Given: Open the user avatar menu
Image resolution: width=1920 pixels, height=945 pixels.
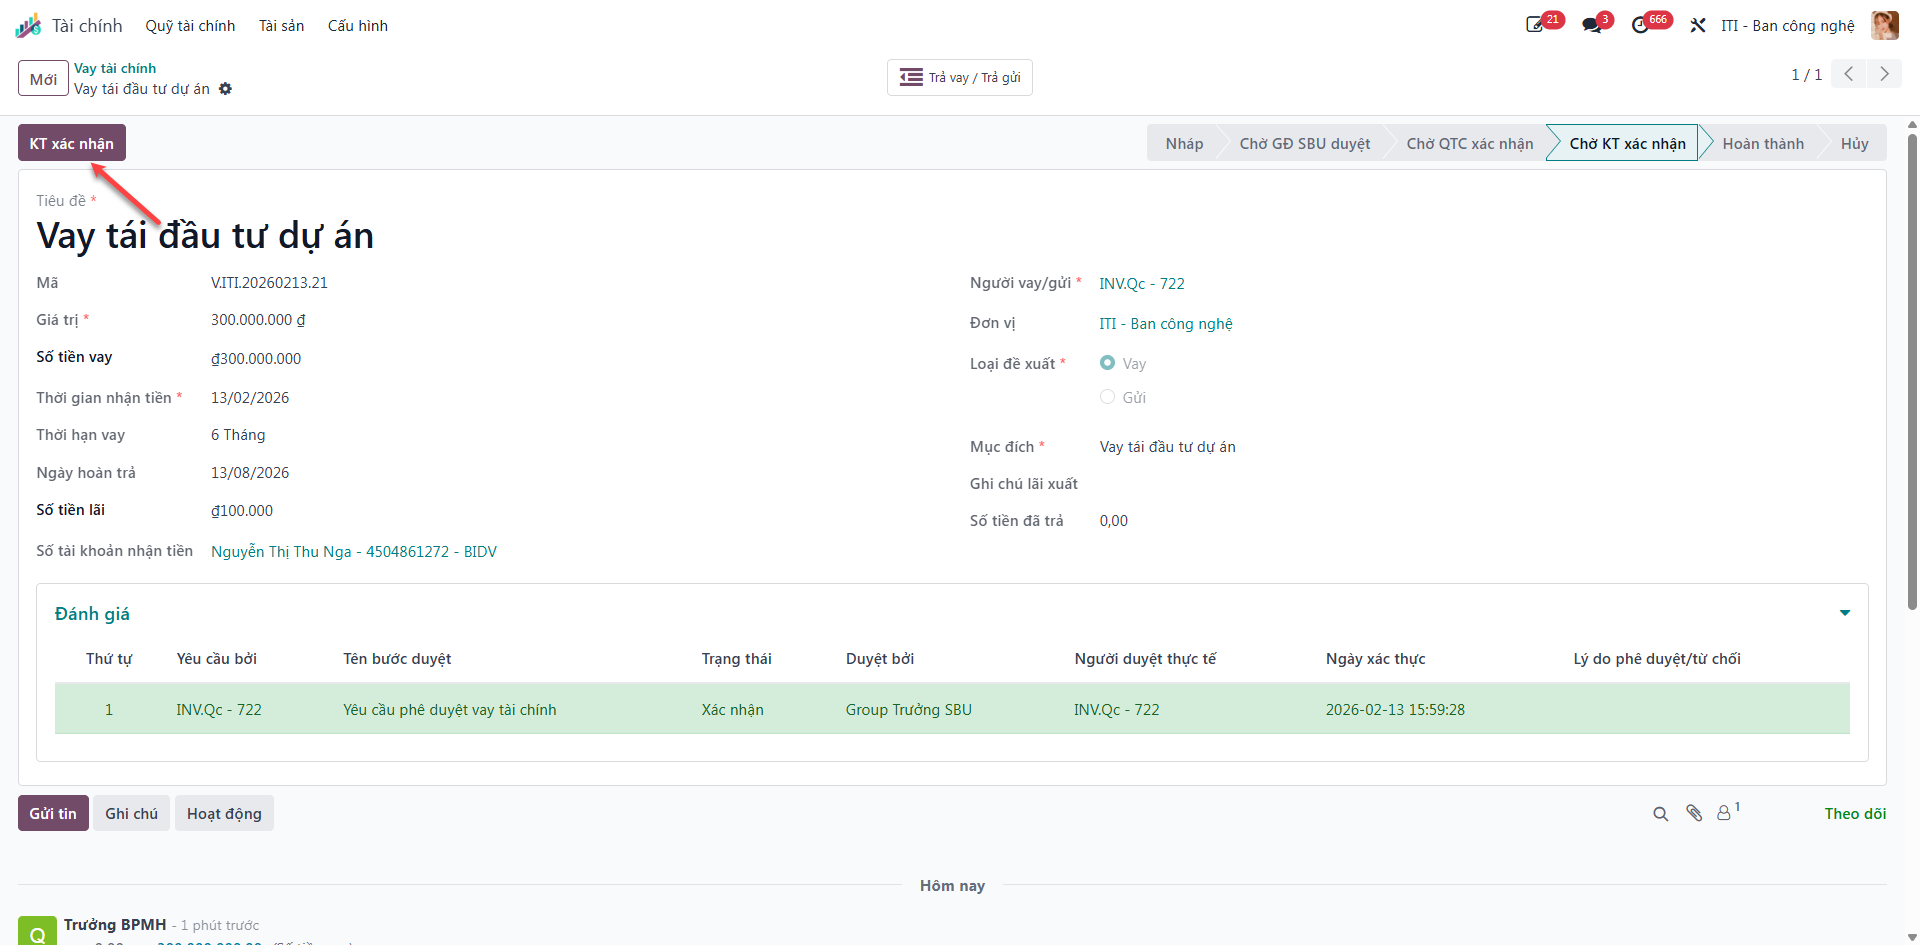Looking at the screenshot, I should [1885, 25].
